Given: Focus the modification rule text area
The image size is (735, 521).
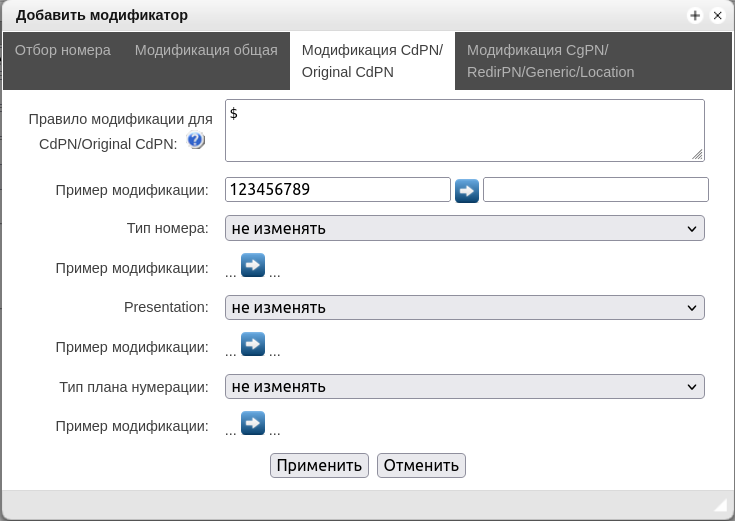Looking at the screenshot, I should pos(464,130).
